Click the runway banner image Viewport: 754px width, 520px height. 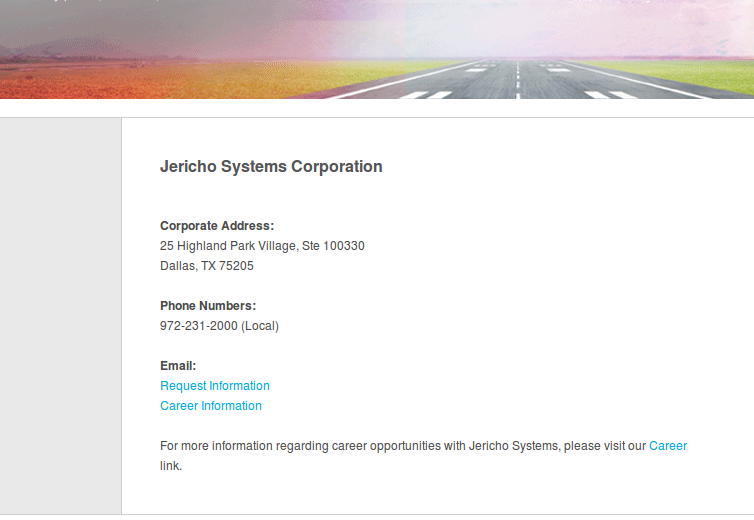377,49
